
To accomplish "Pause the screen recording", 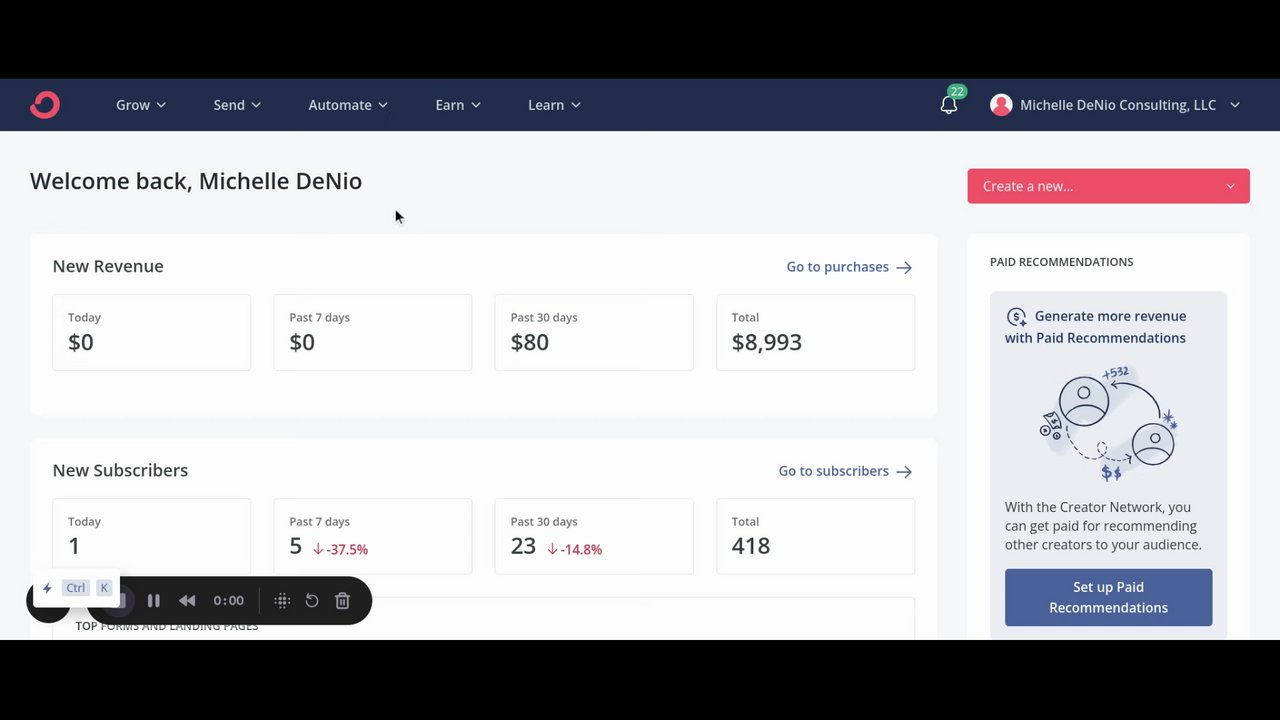I will click(x=153, y=601).
